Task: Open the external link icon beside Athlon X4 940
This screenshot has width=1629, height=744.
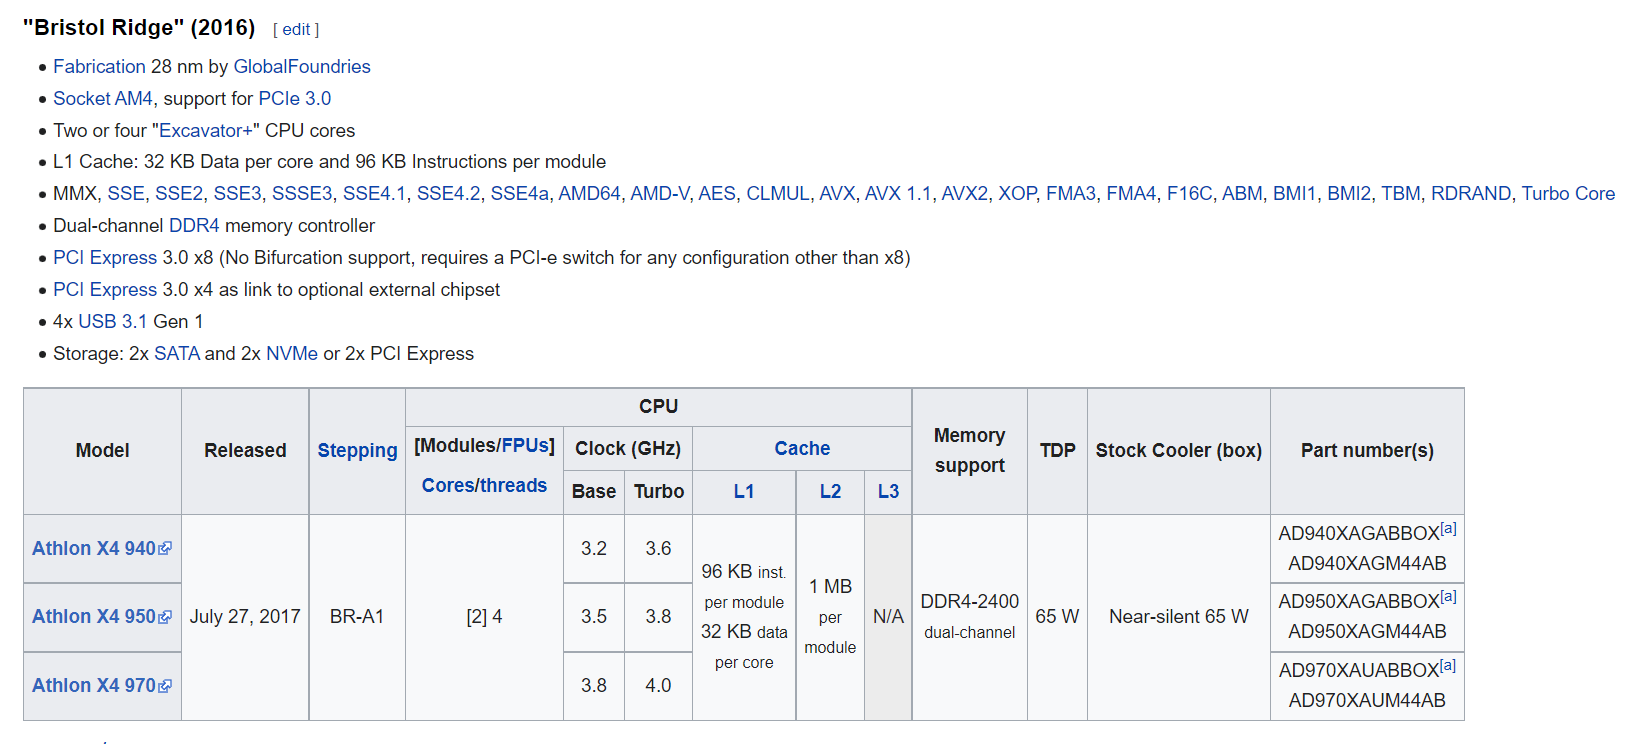Action: click(165, 548)
